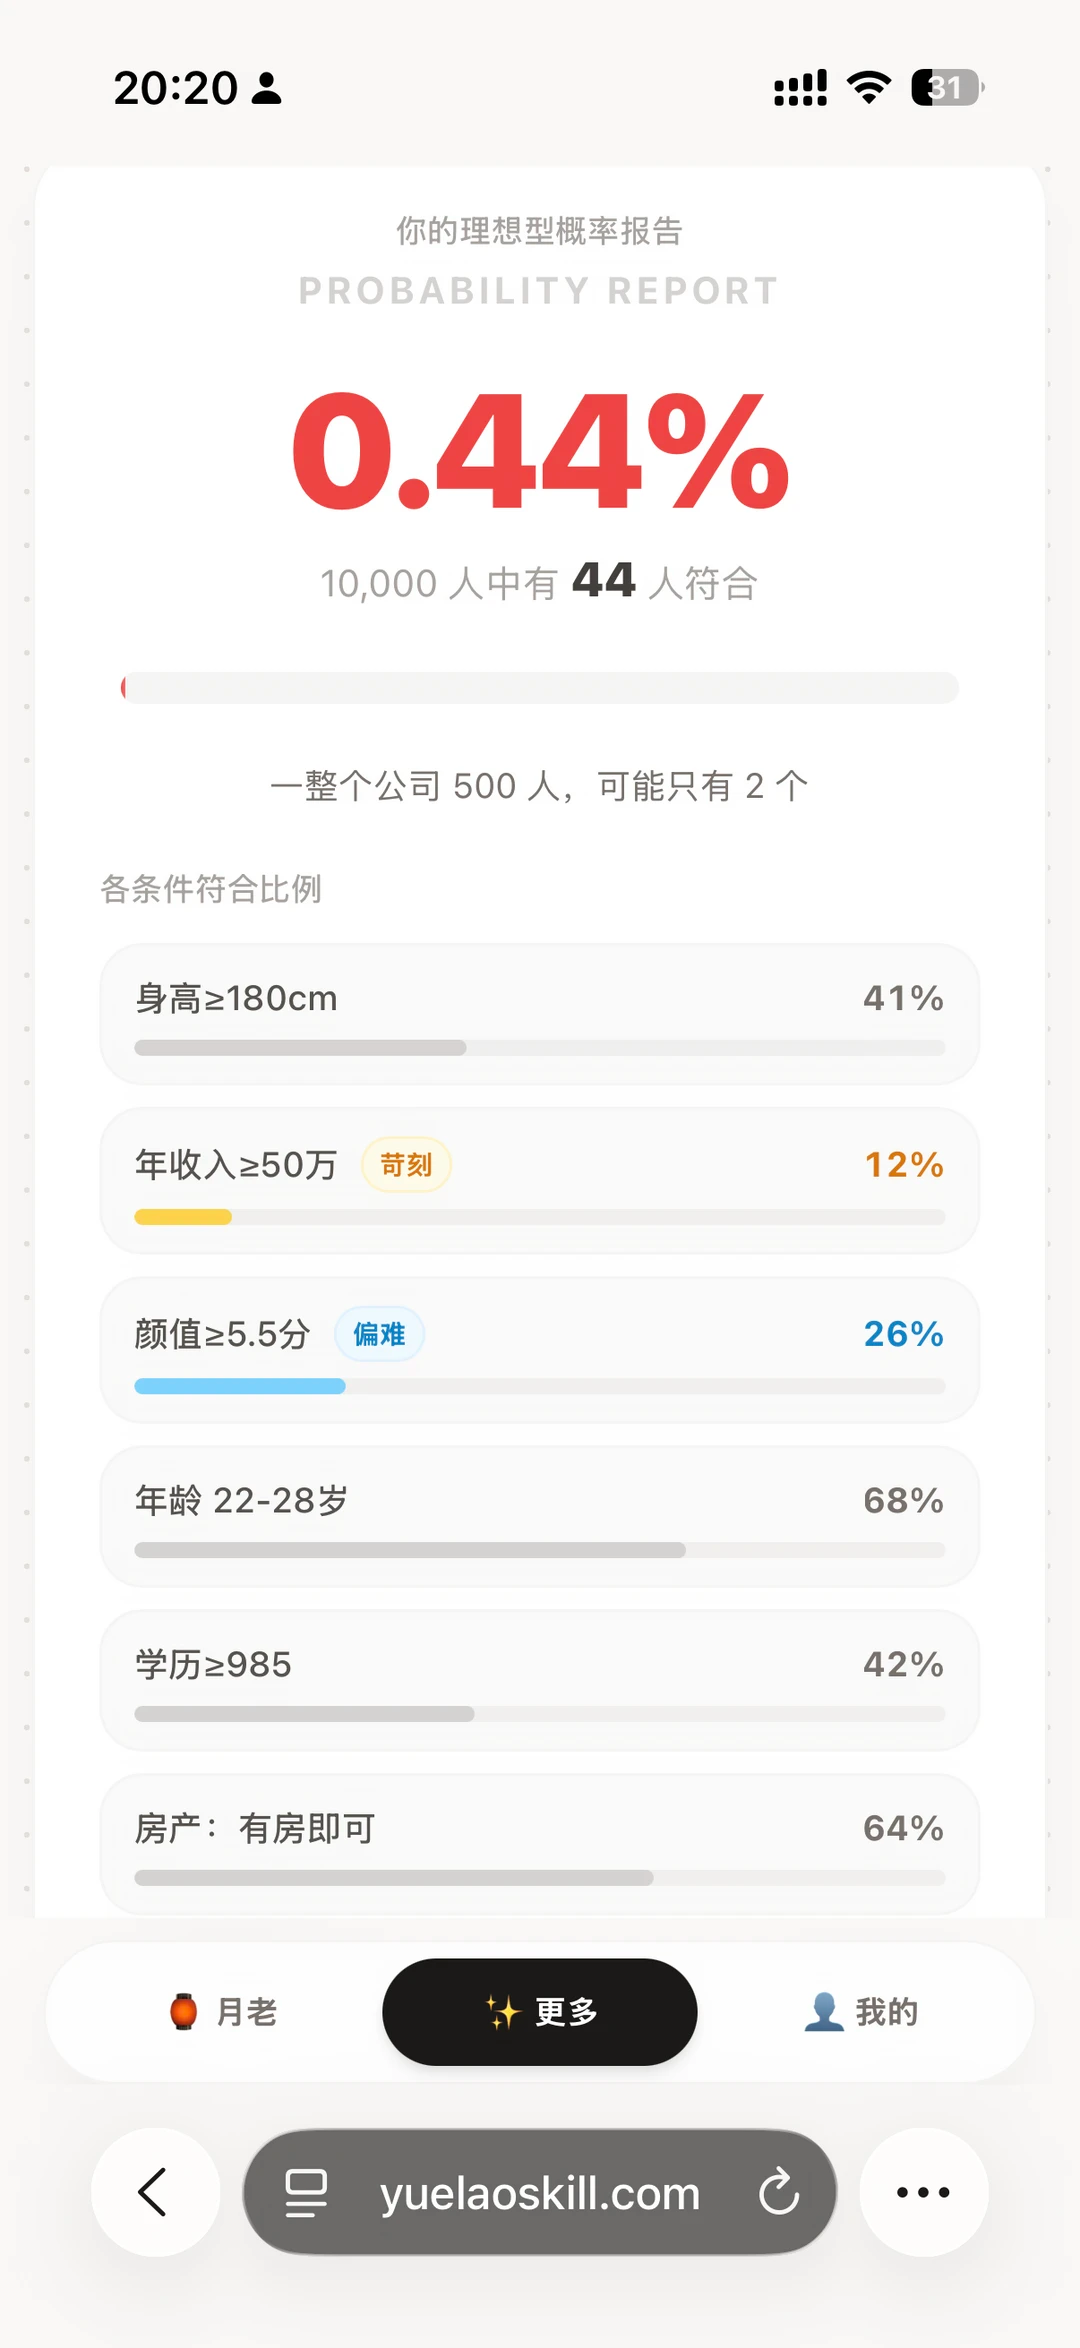Select the 更多 dark pill tab
This screenshot has height=2348, width=1080.
tap(540, 2011)
